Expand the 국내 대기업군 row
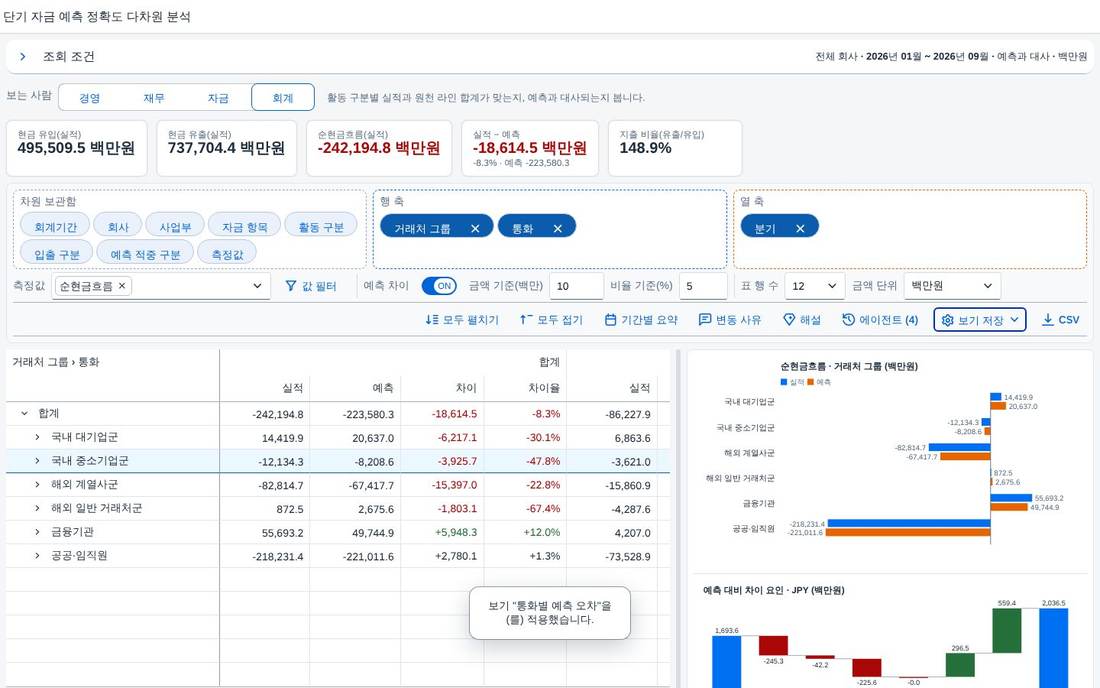The width and height of the screenshot is (1100, 688). [x=37, y=438]
